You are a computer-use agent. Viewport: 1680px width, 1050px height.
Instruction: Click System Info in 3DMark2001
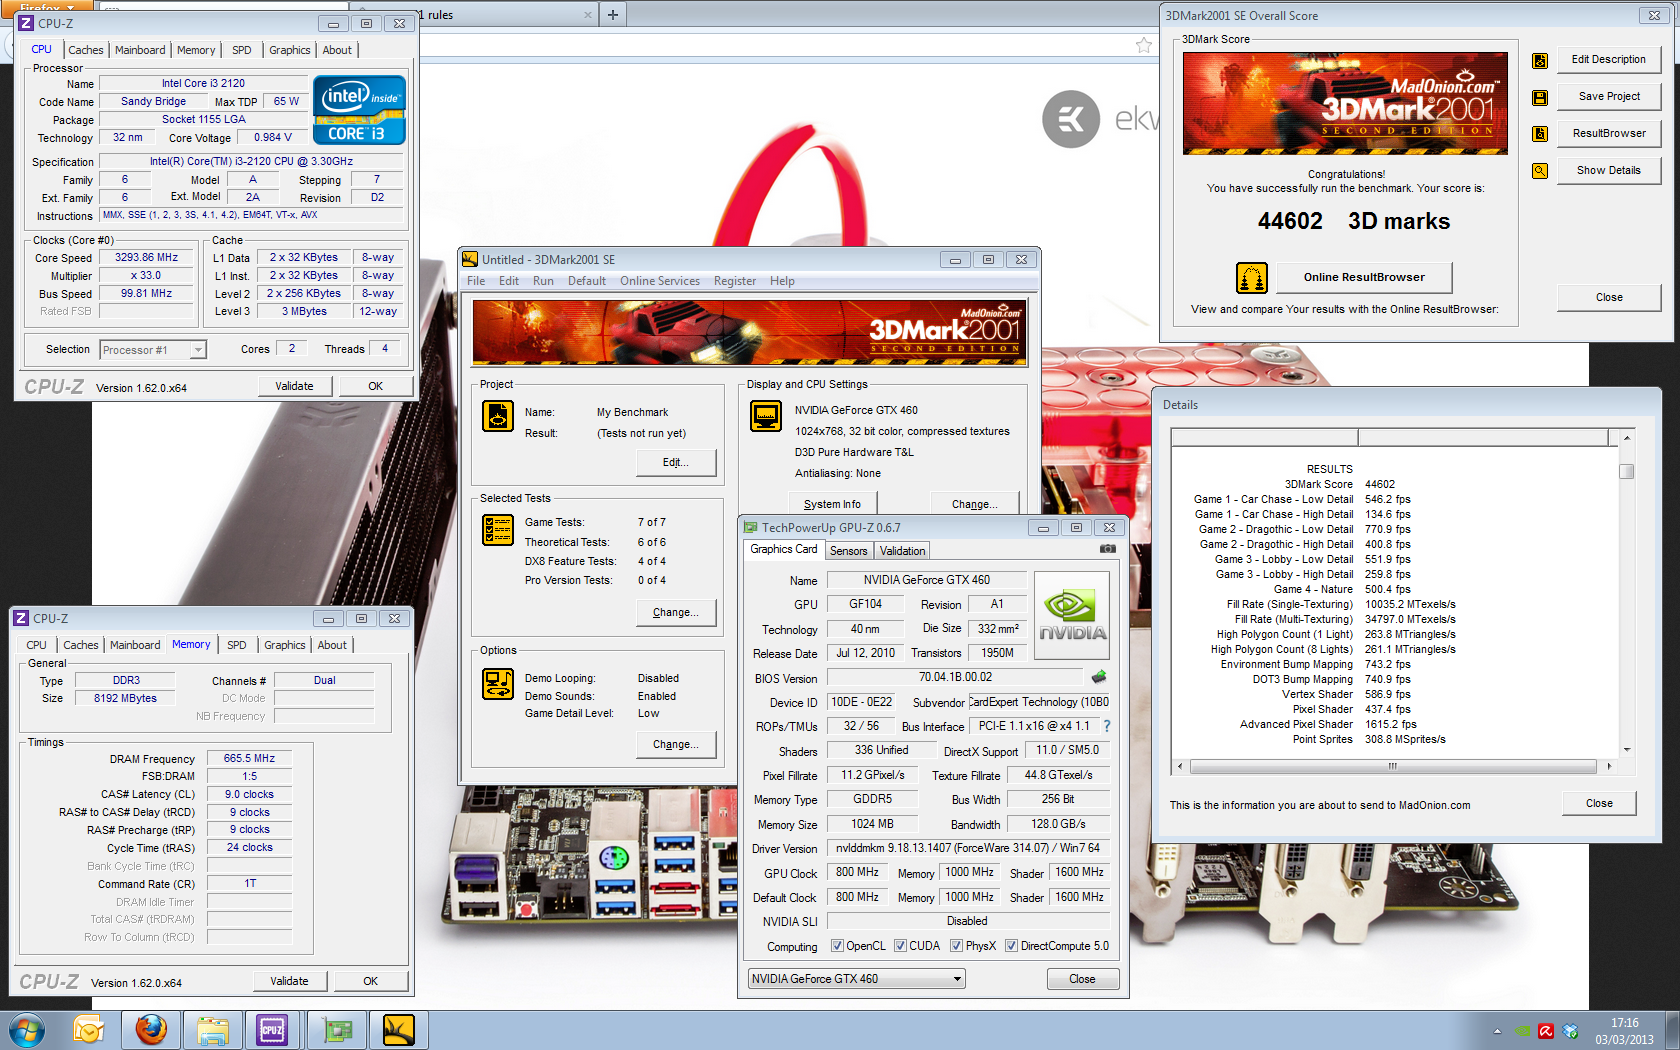pyautogui.click(x=832, y=503)
